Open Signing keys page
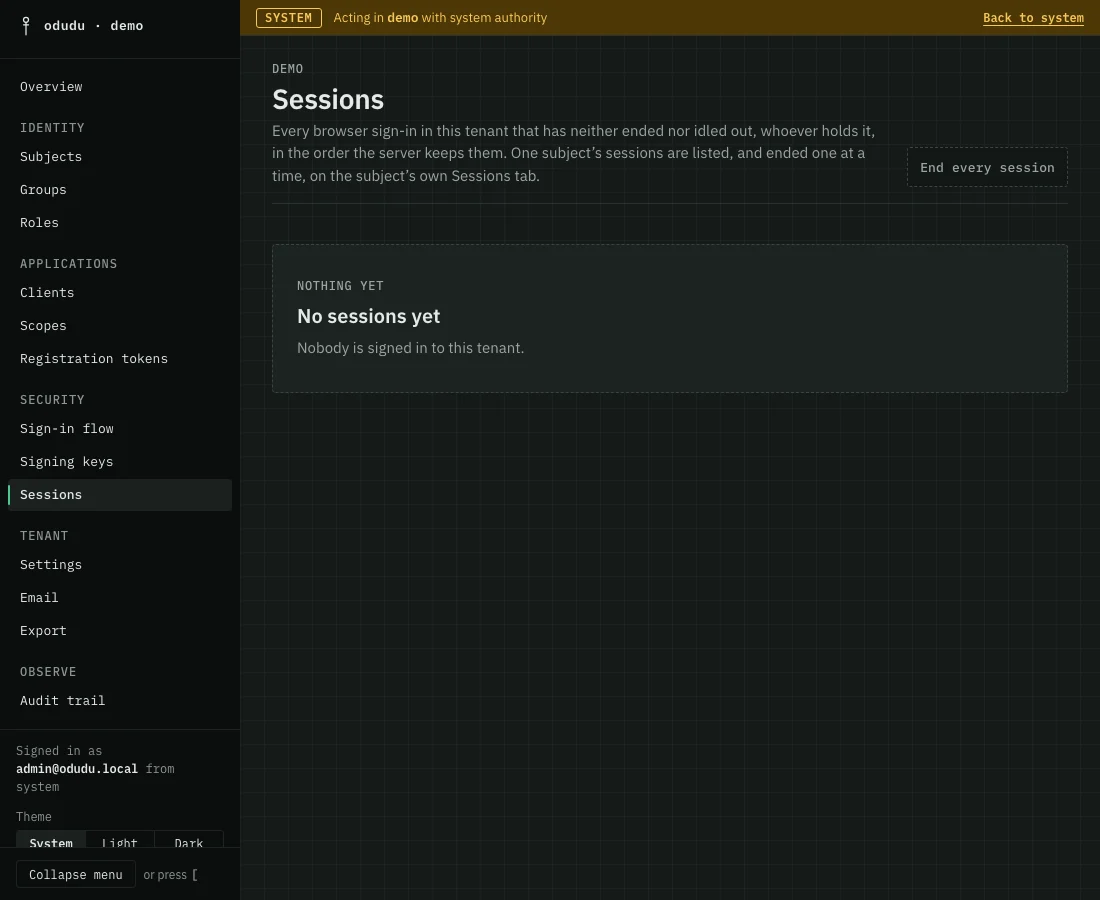 pos(120,462)
